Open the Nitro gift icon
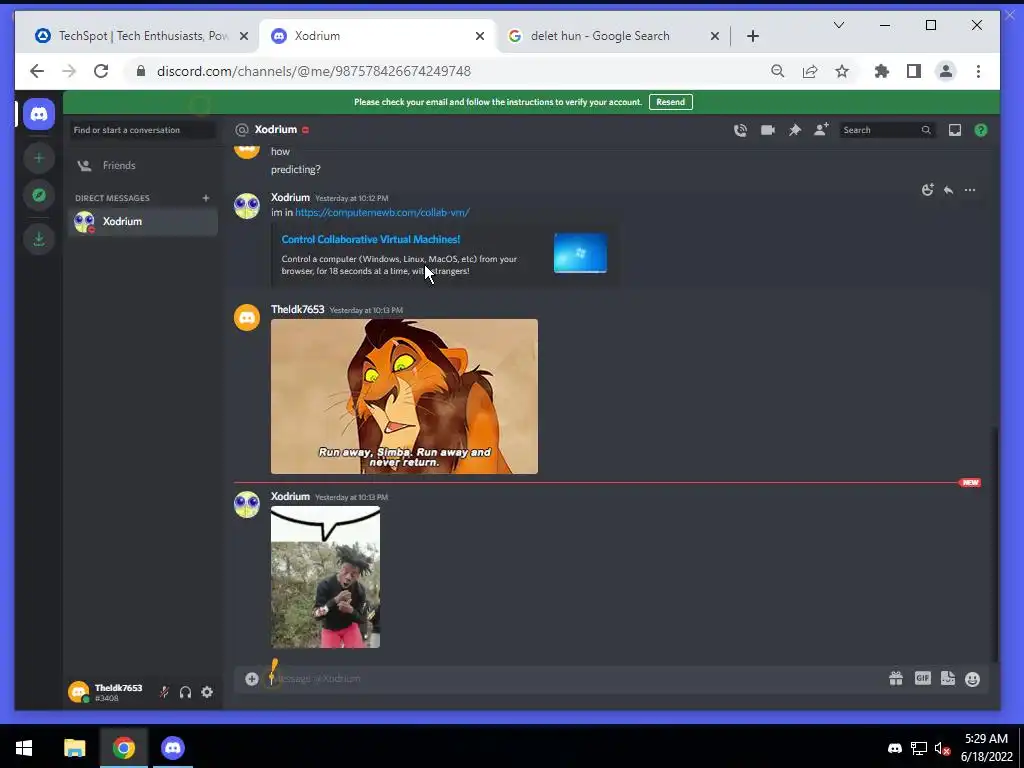 [895, 679]
